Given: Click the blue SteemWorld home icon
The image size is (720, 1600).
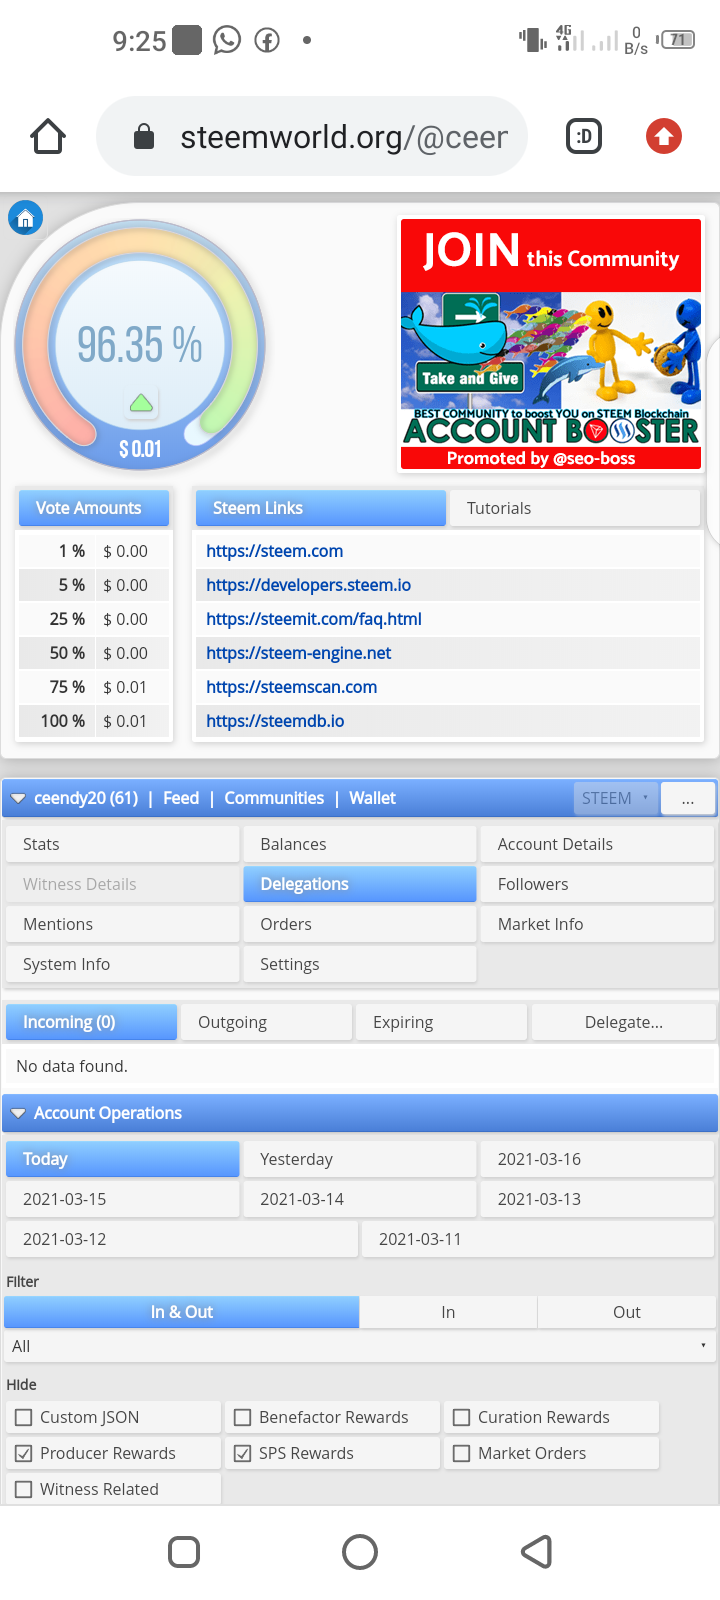Looking at the screenshot, I should tap(26, 218).
